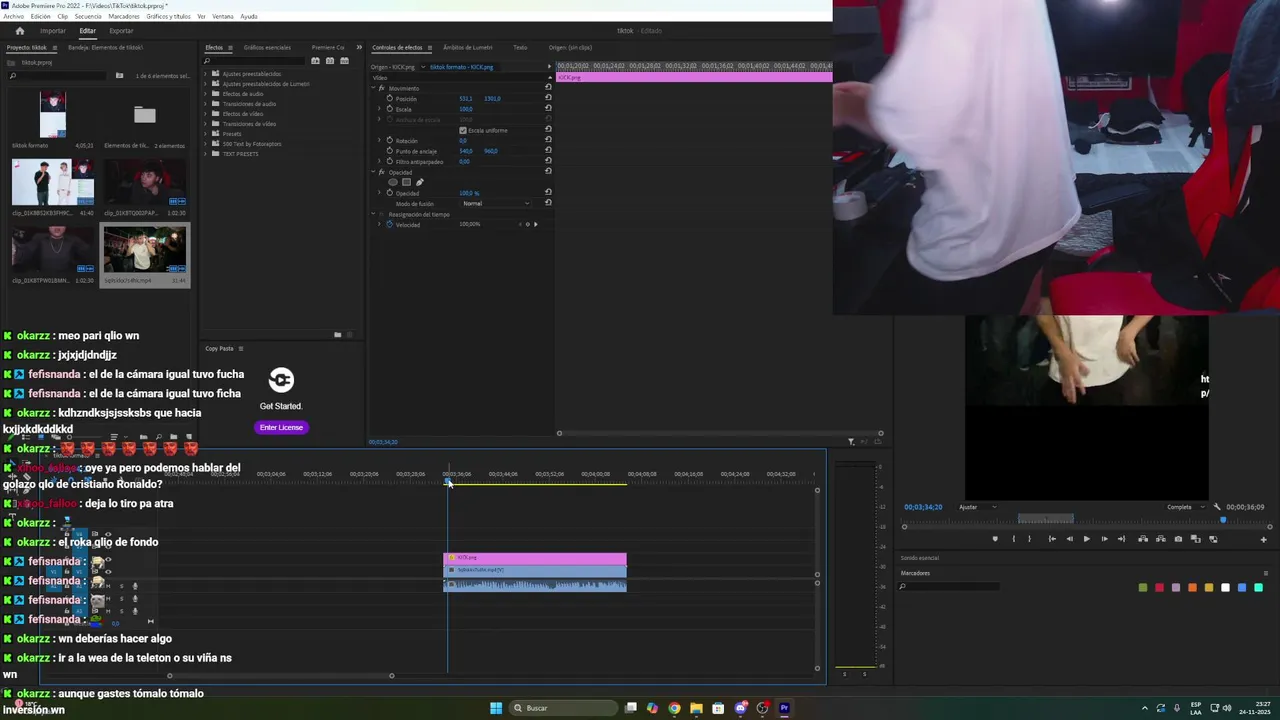Open the Secuencia menu
Screen dimensions: 1280x720
click(88, 16)
